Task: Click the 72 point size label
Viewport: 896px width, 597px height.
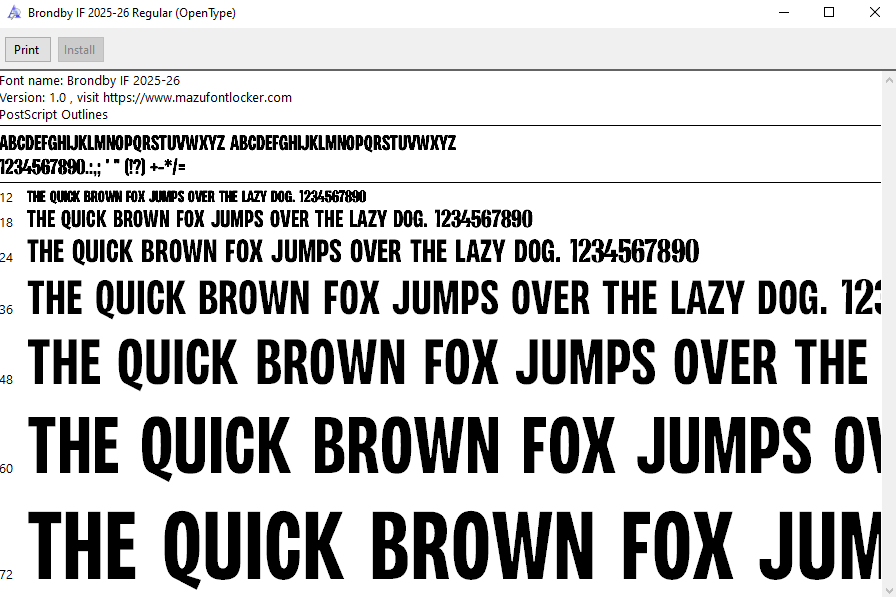Action: [x=7, y=574]
